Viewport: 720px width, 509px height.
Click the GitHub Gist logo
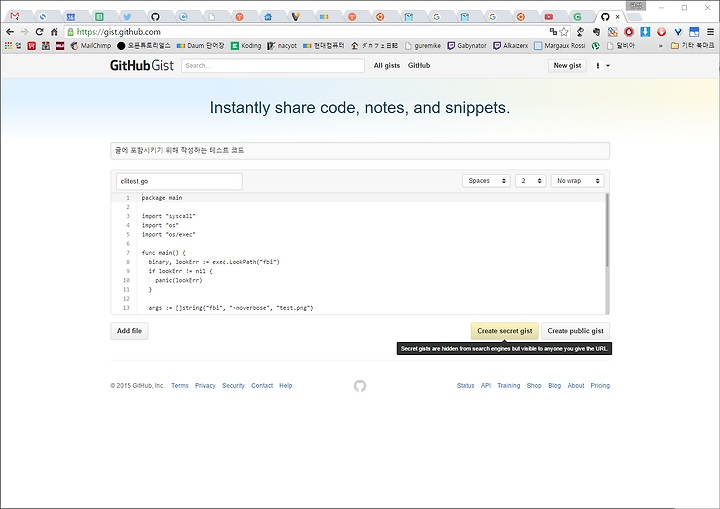(142, 65)
